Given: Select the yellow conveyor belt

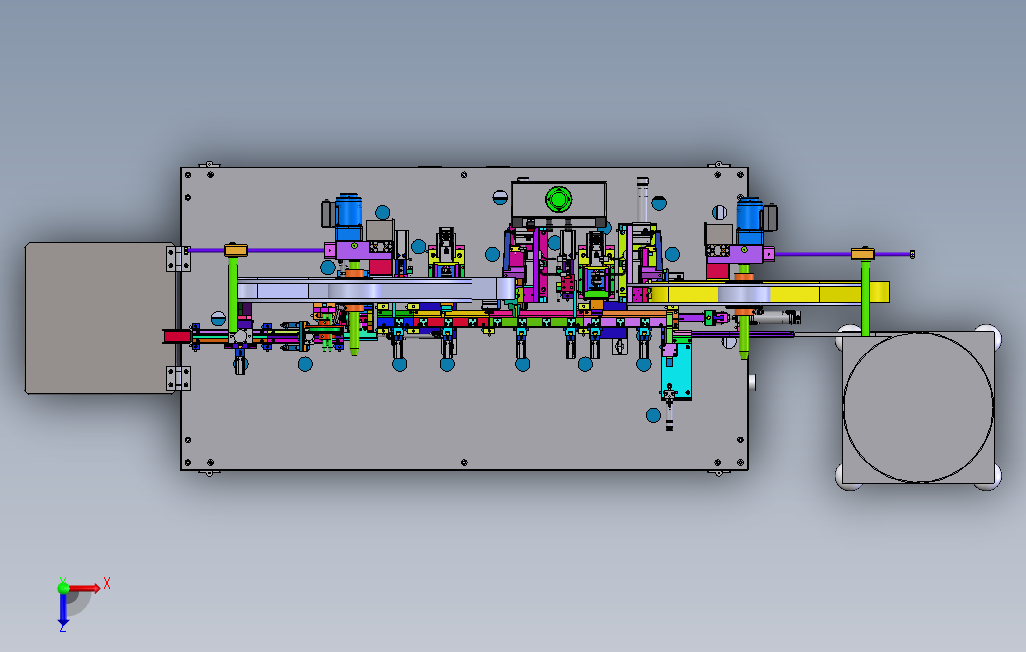Looking at the screenshot, I should pos(769,293).
